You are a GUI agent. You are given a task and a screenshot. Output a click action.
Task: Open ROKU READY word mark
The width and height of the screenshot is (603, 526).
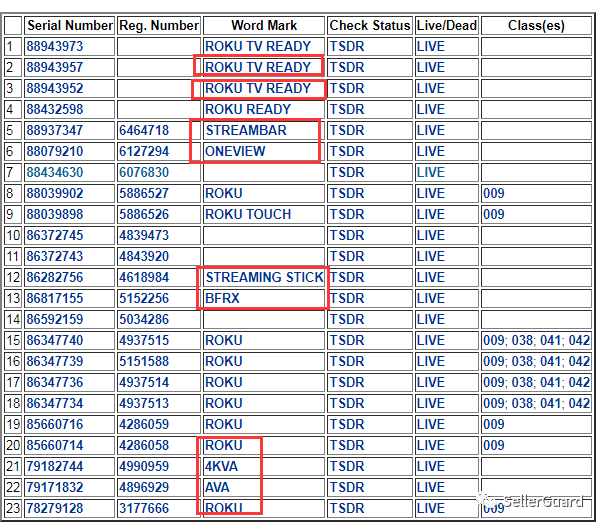pos(248,109)
